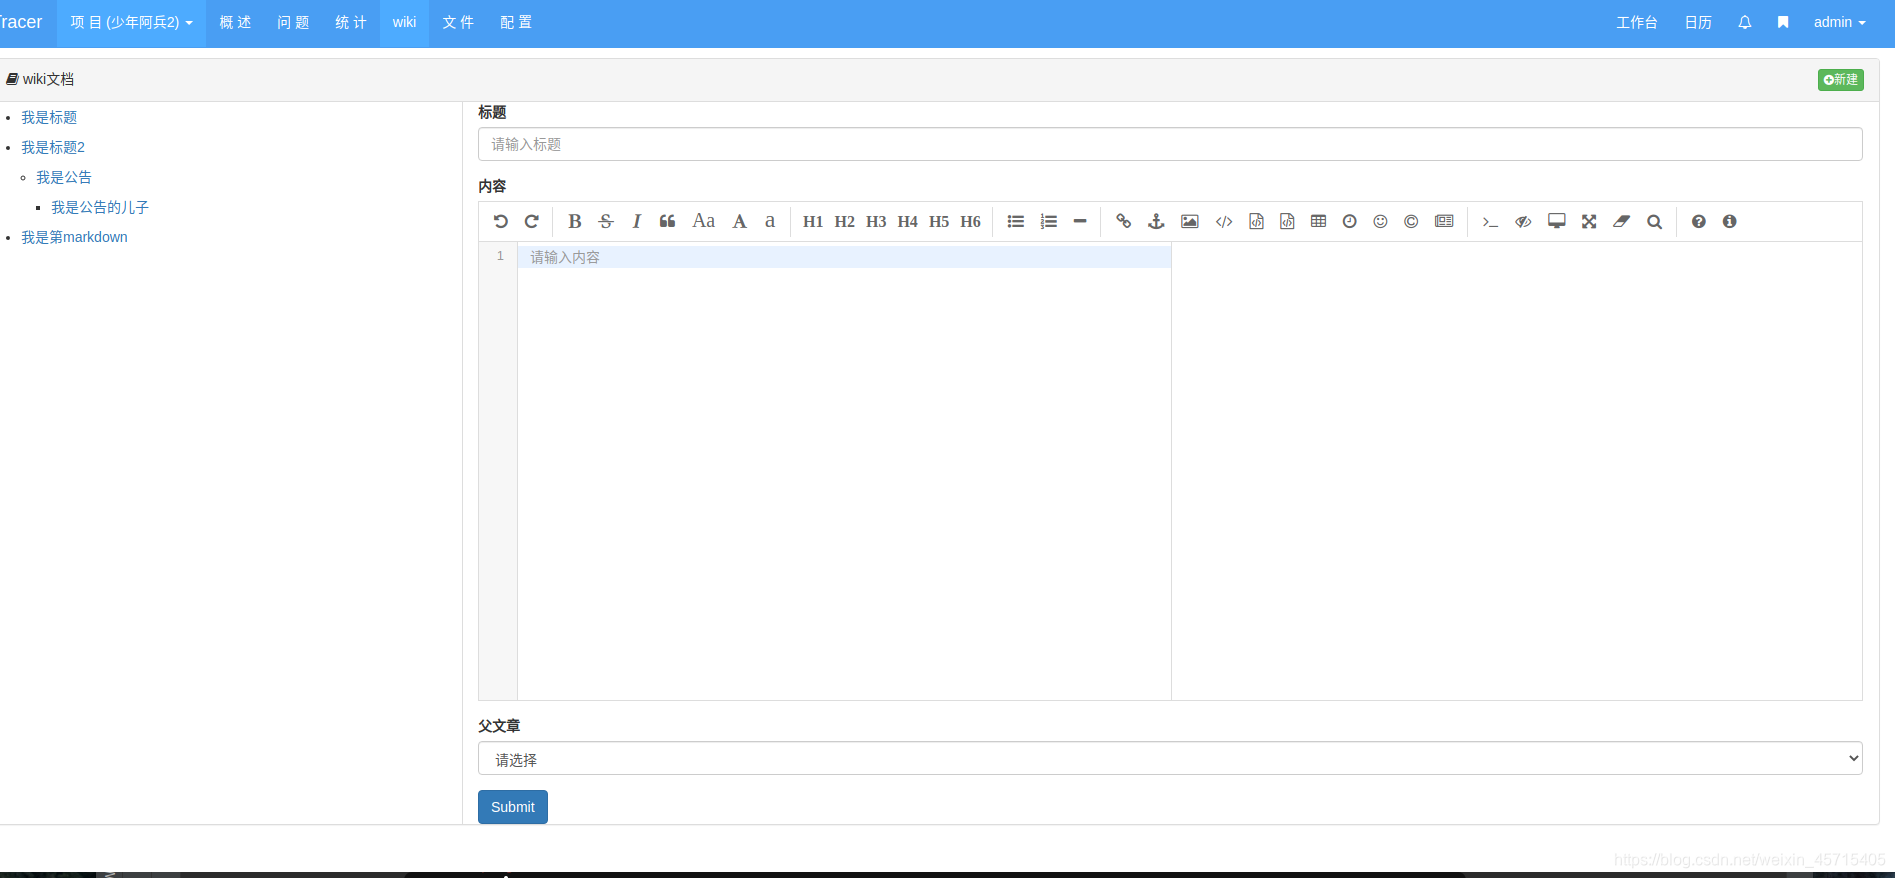The height and width of the screenshot is (878, 1895).
Task: Convert selection to uppercase with A icon
Action: [x=740, y=222]
